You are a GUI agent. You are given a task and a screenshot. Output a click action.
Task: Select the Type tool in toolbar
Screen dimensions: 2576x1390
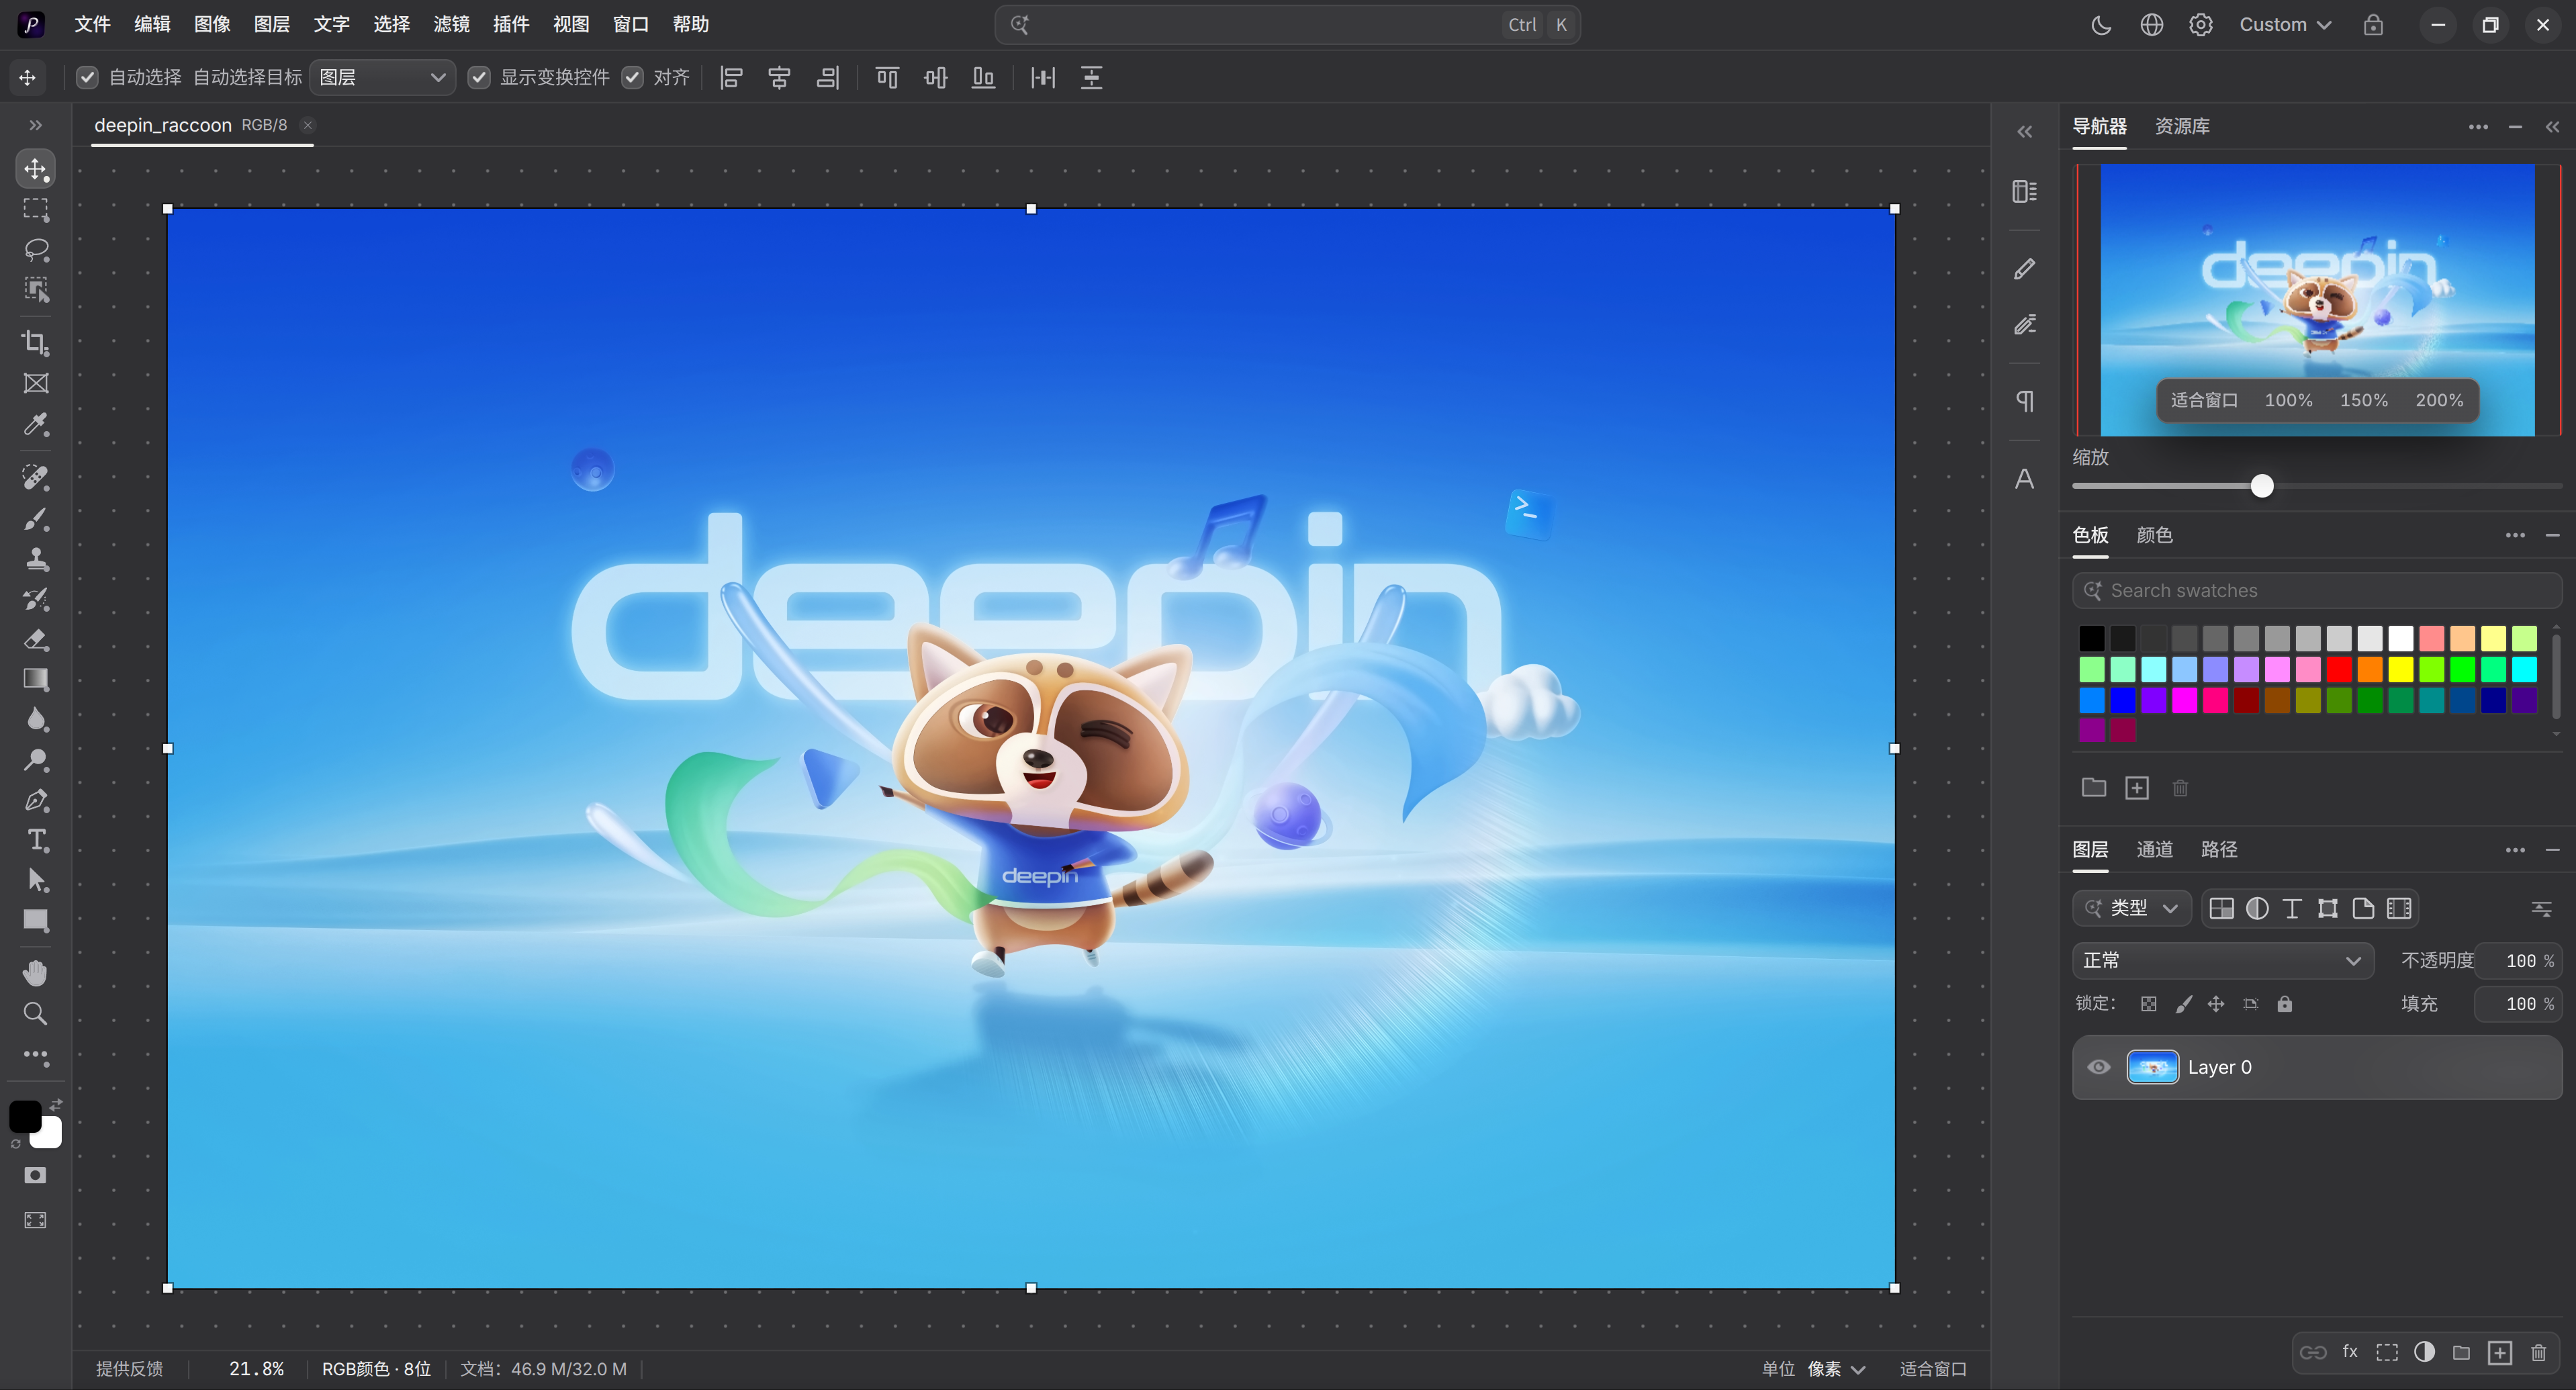coord(36,840)
